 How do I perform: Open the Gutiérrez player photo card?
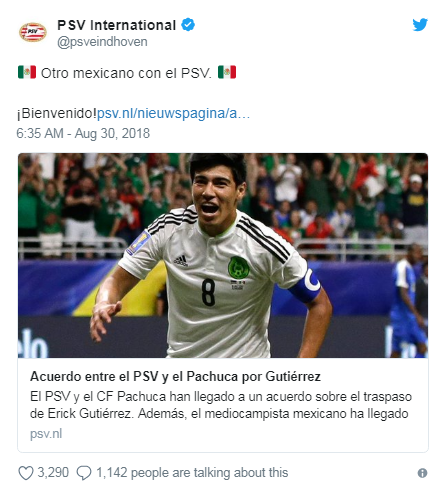[223, 255]
